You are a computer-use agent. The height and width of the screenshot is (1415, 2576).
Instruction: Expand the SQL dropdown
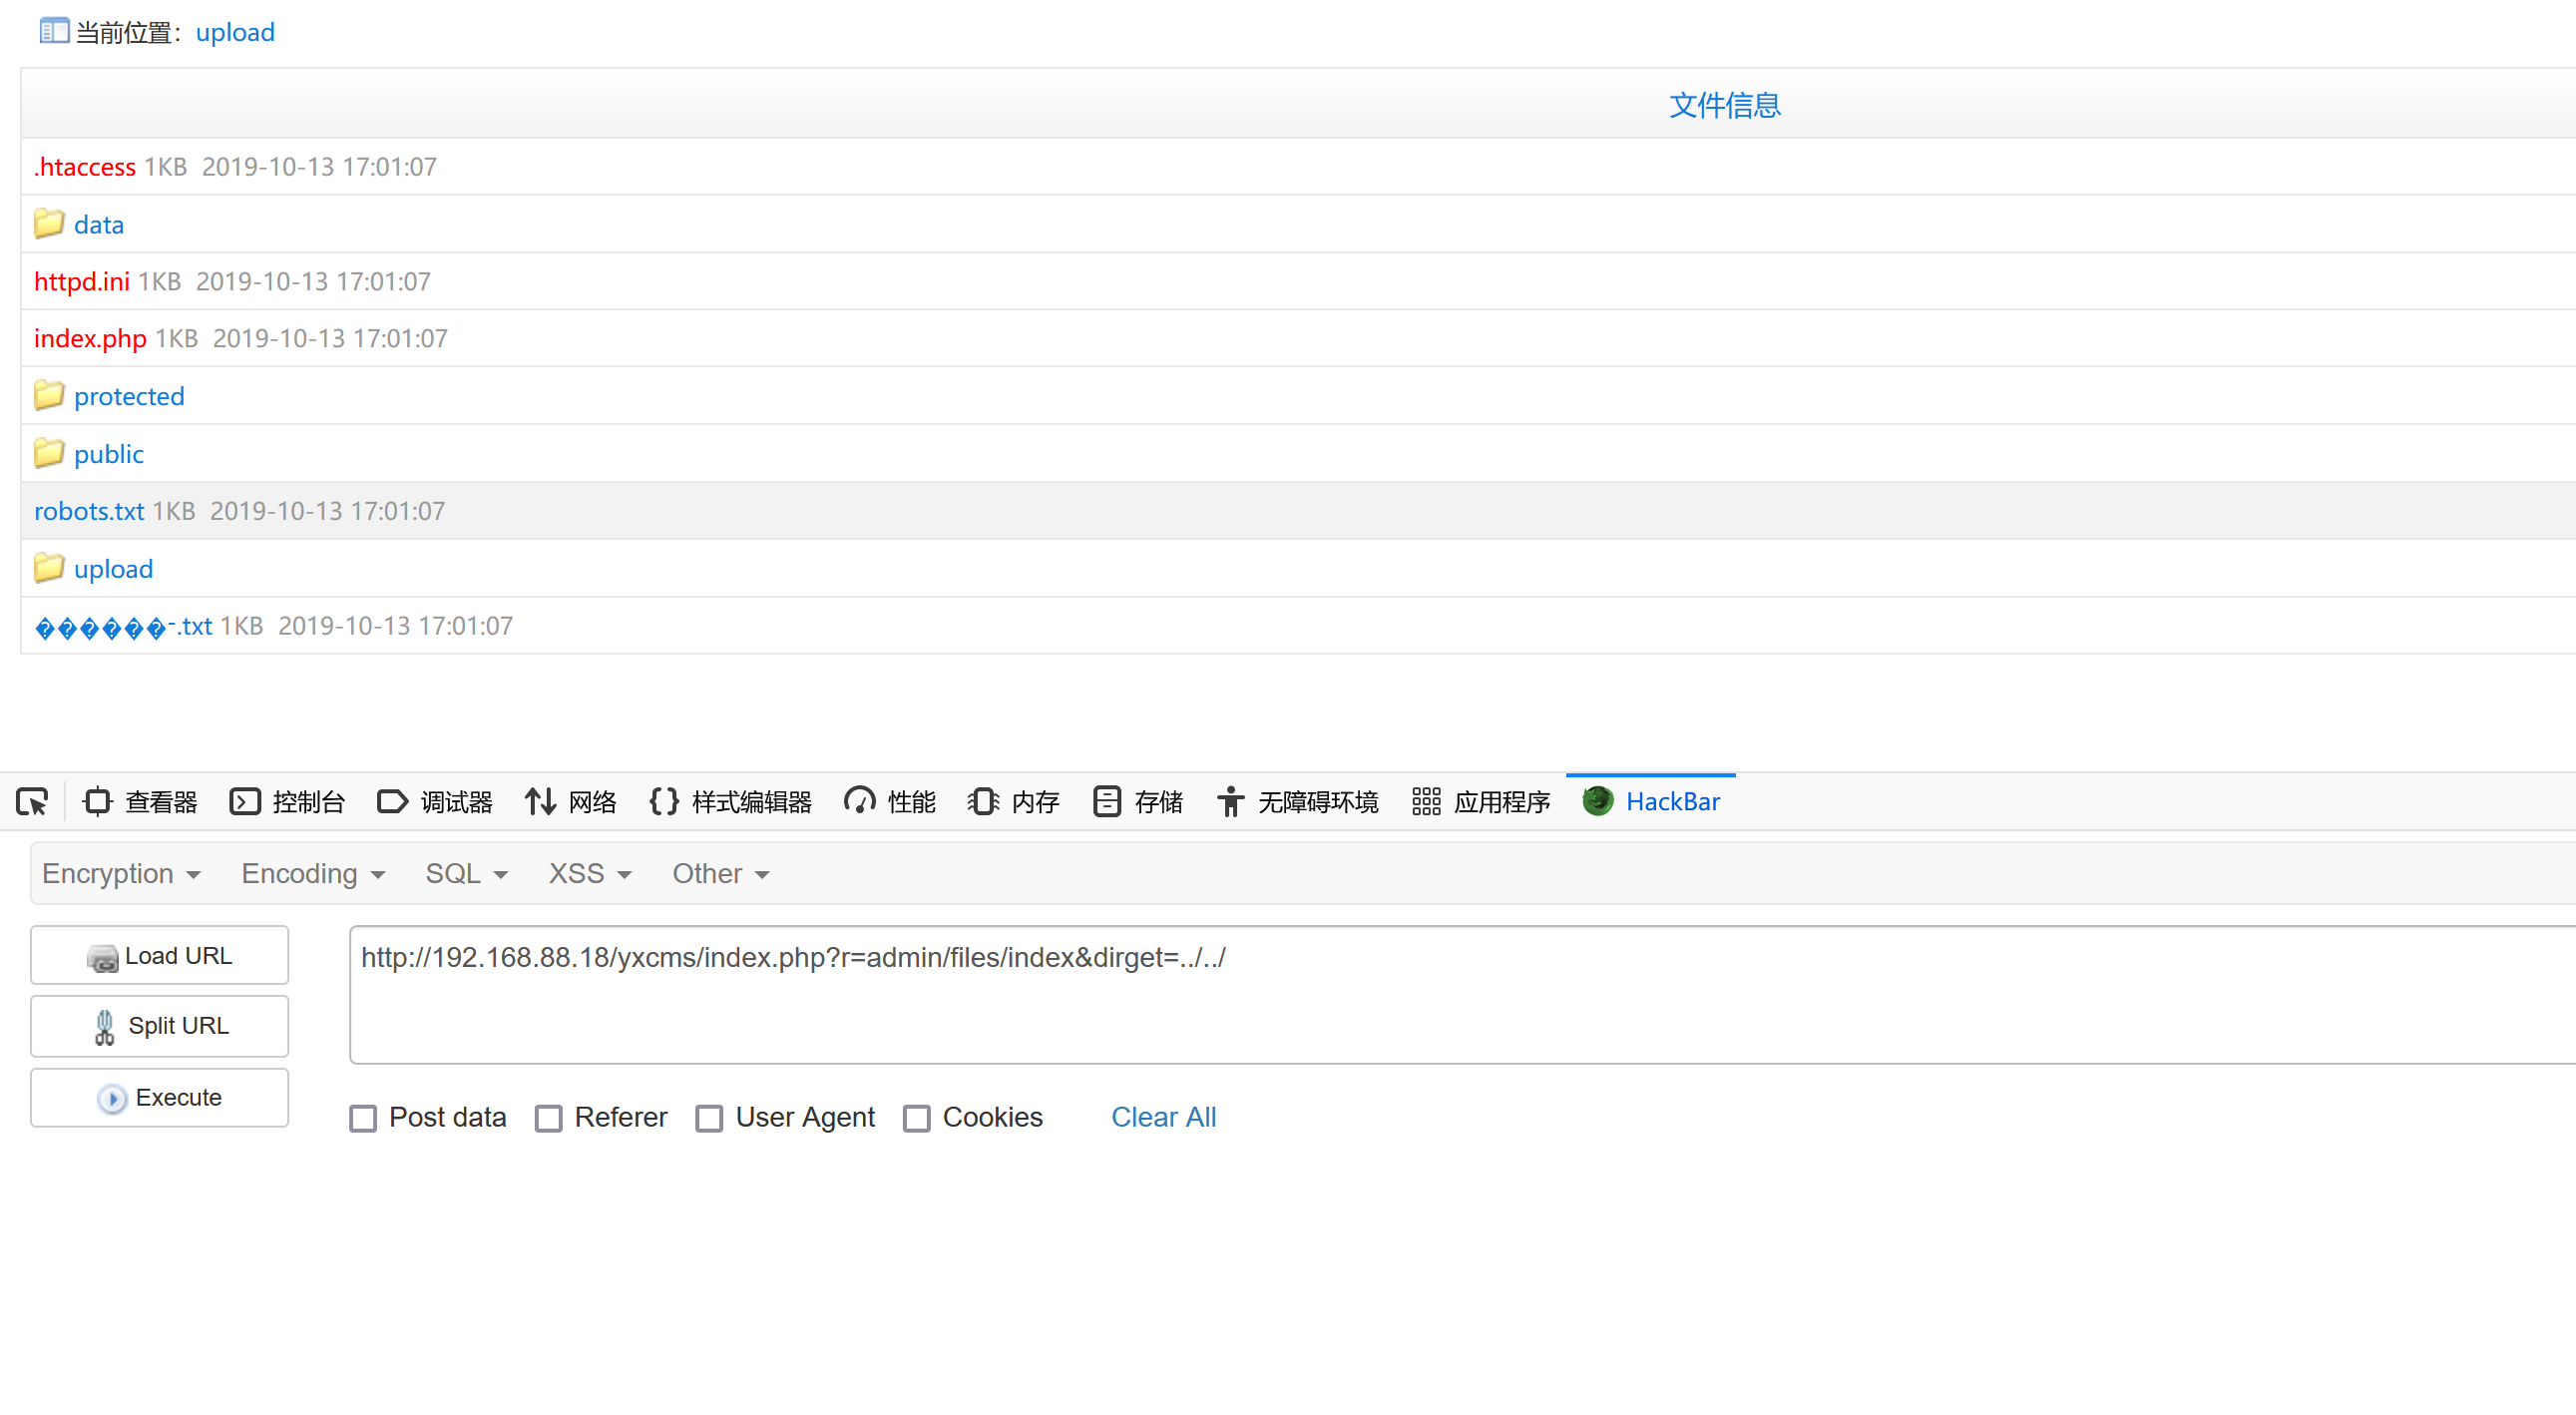pyautogui.click(x=466, y=874)
